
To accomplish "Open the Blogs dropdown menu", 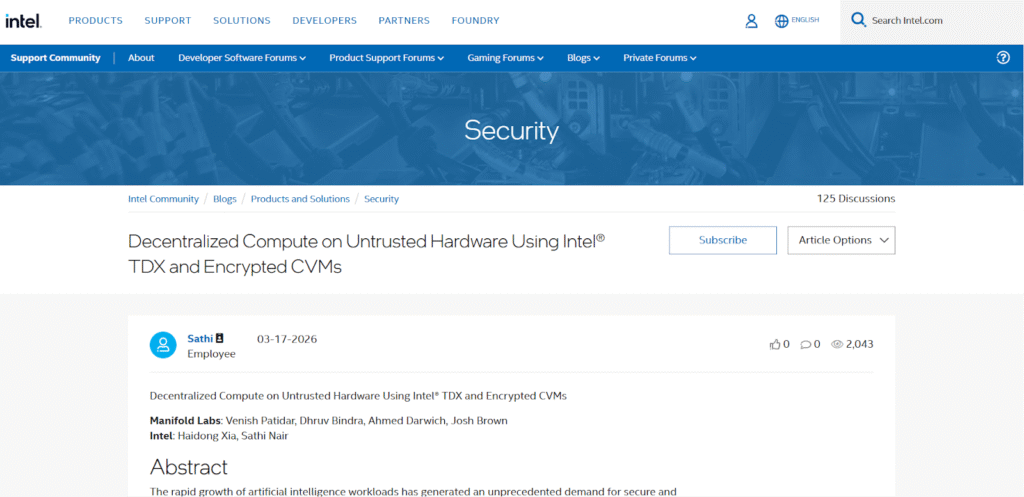I will point(583,58).
